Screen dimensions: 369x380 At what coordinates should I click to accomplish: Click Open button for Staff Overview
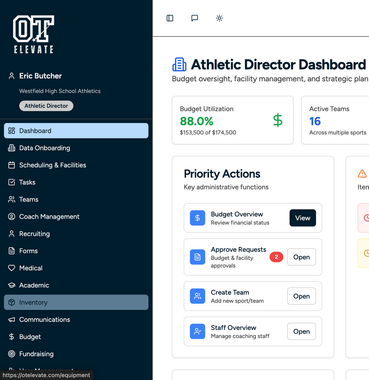click(x=301, y=331)
